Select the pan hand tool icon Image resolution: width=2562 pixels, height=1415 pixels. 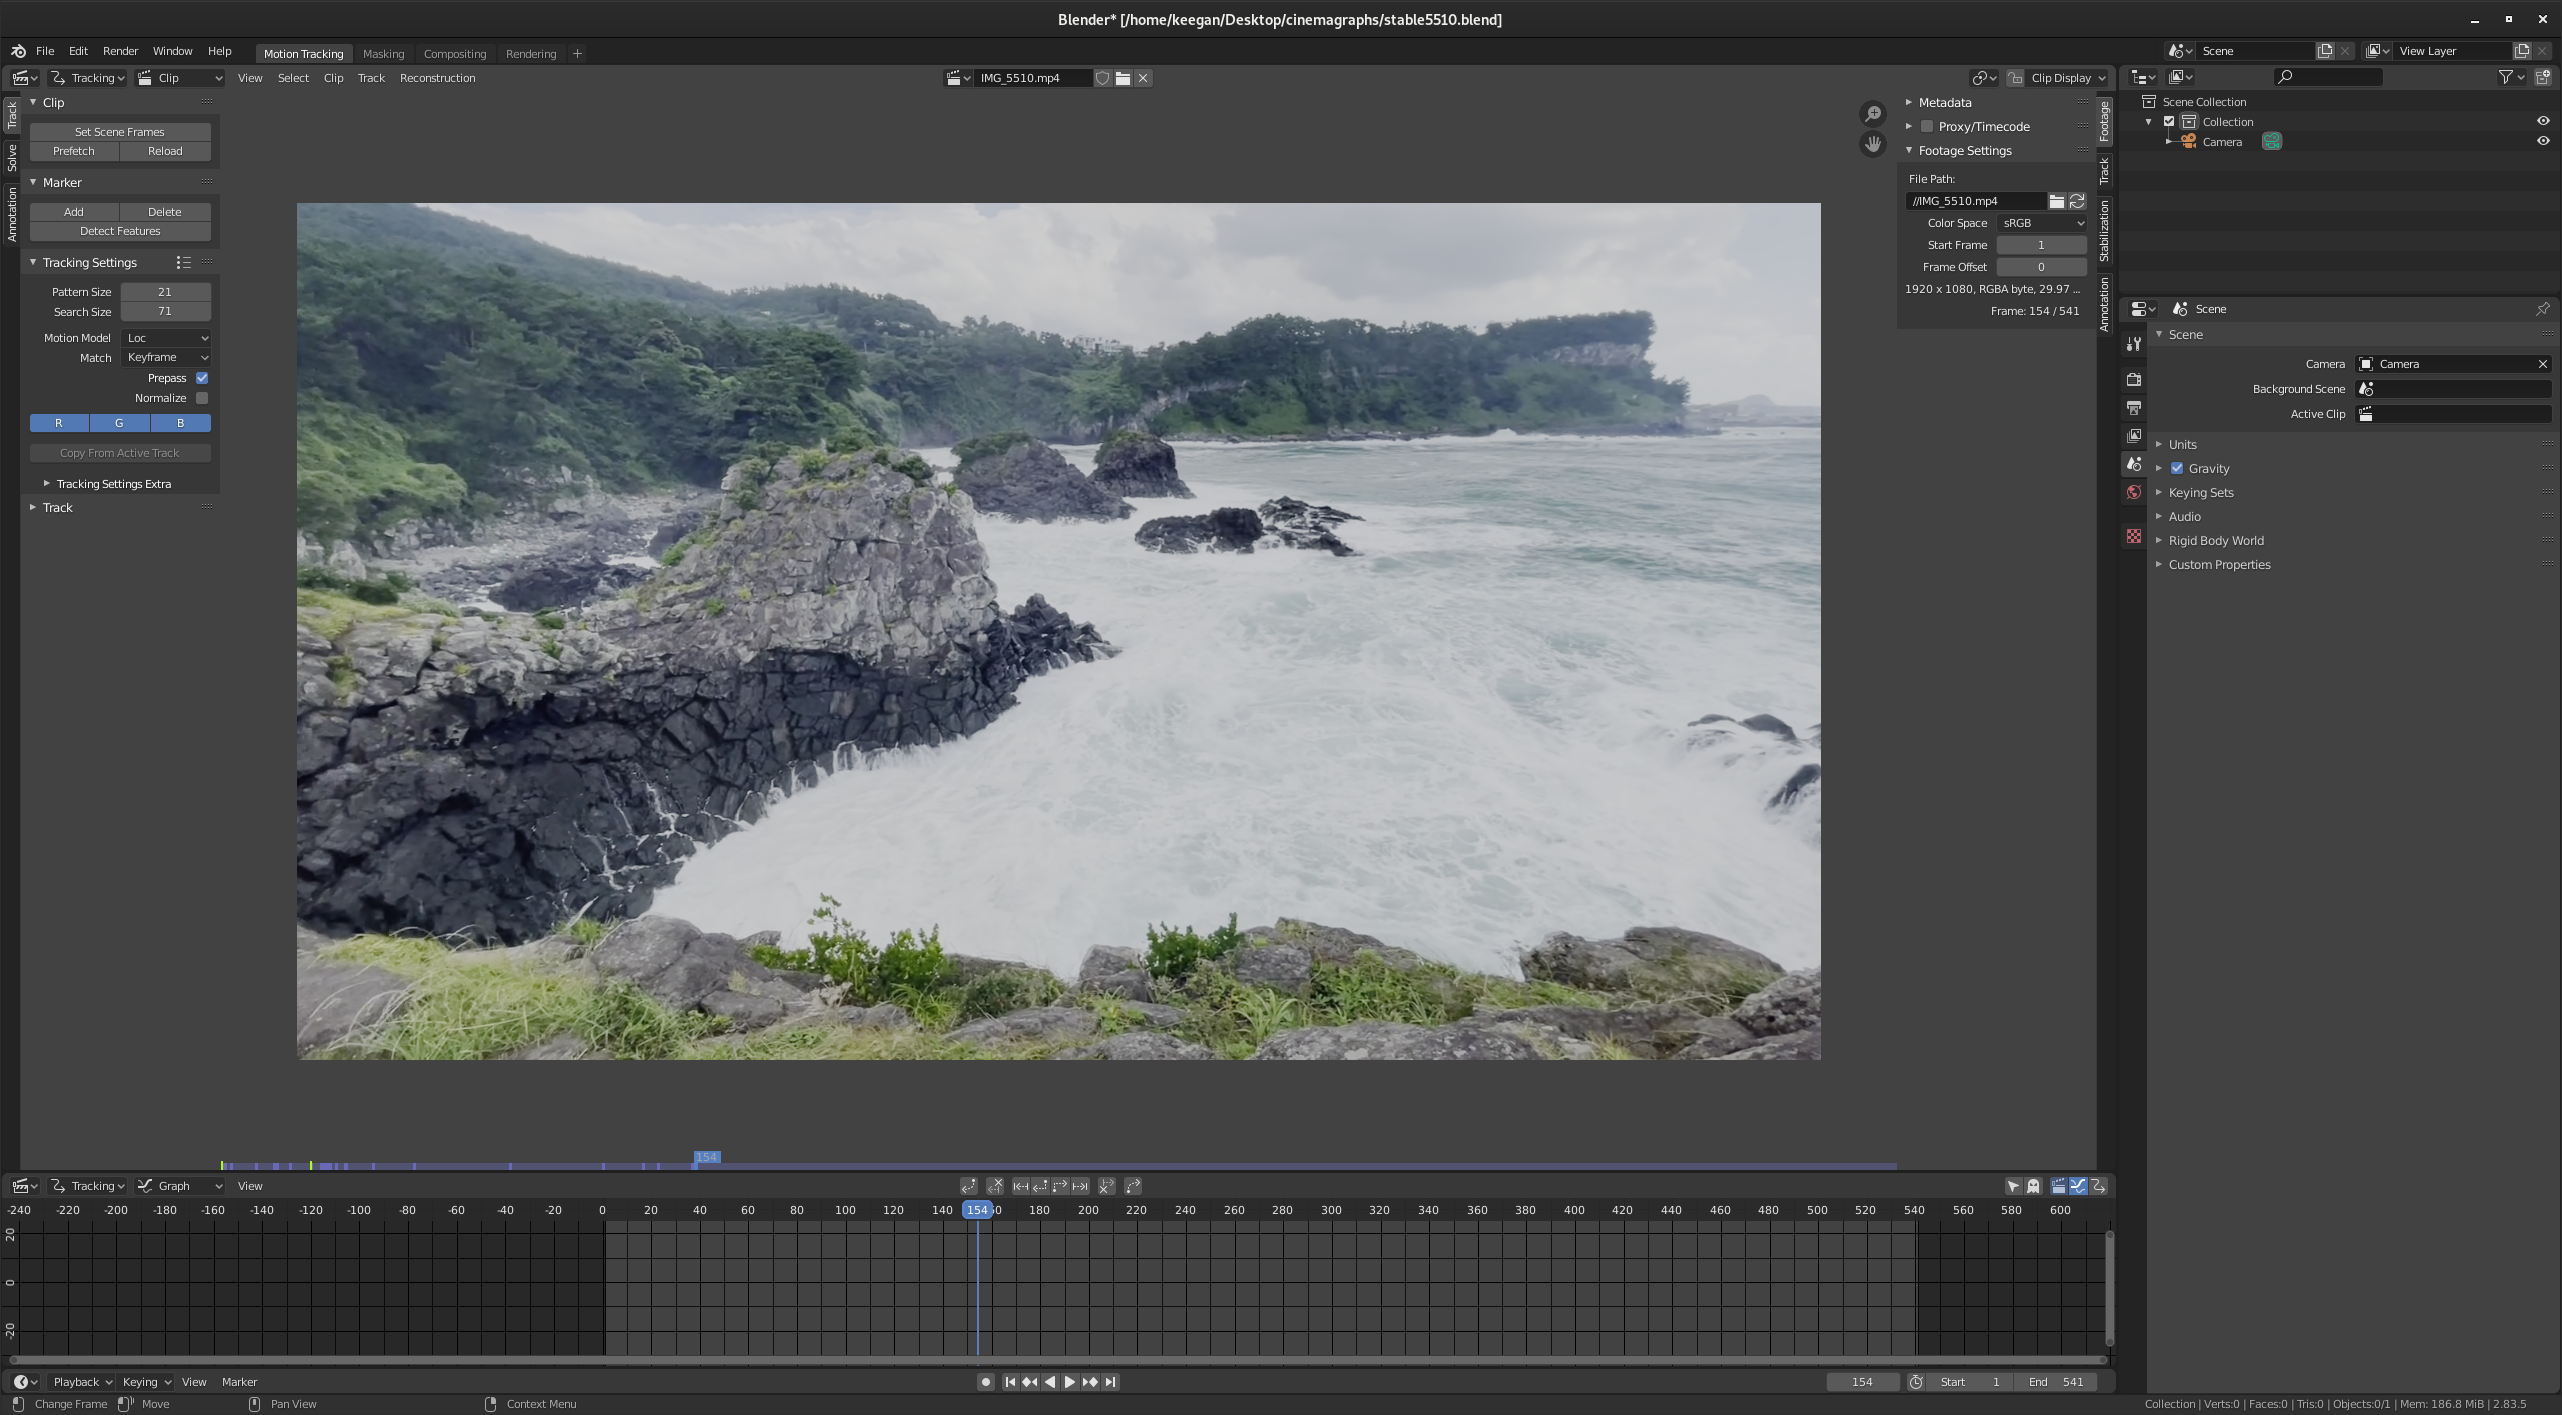click(1872, 144)
